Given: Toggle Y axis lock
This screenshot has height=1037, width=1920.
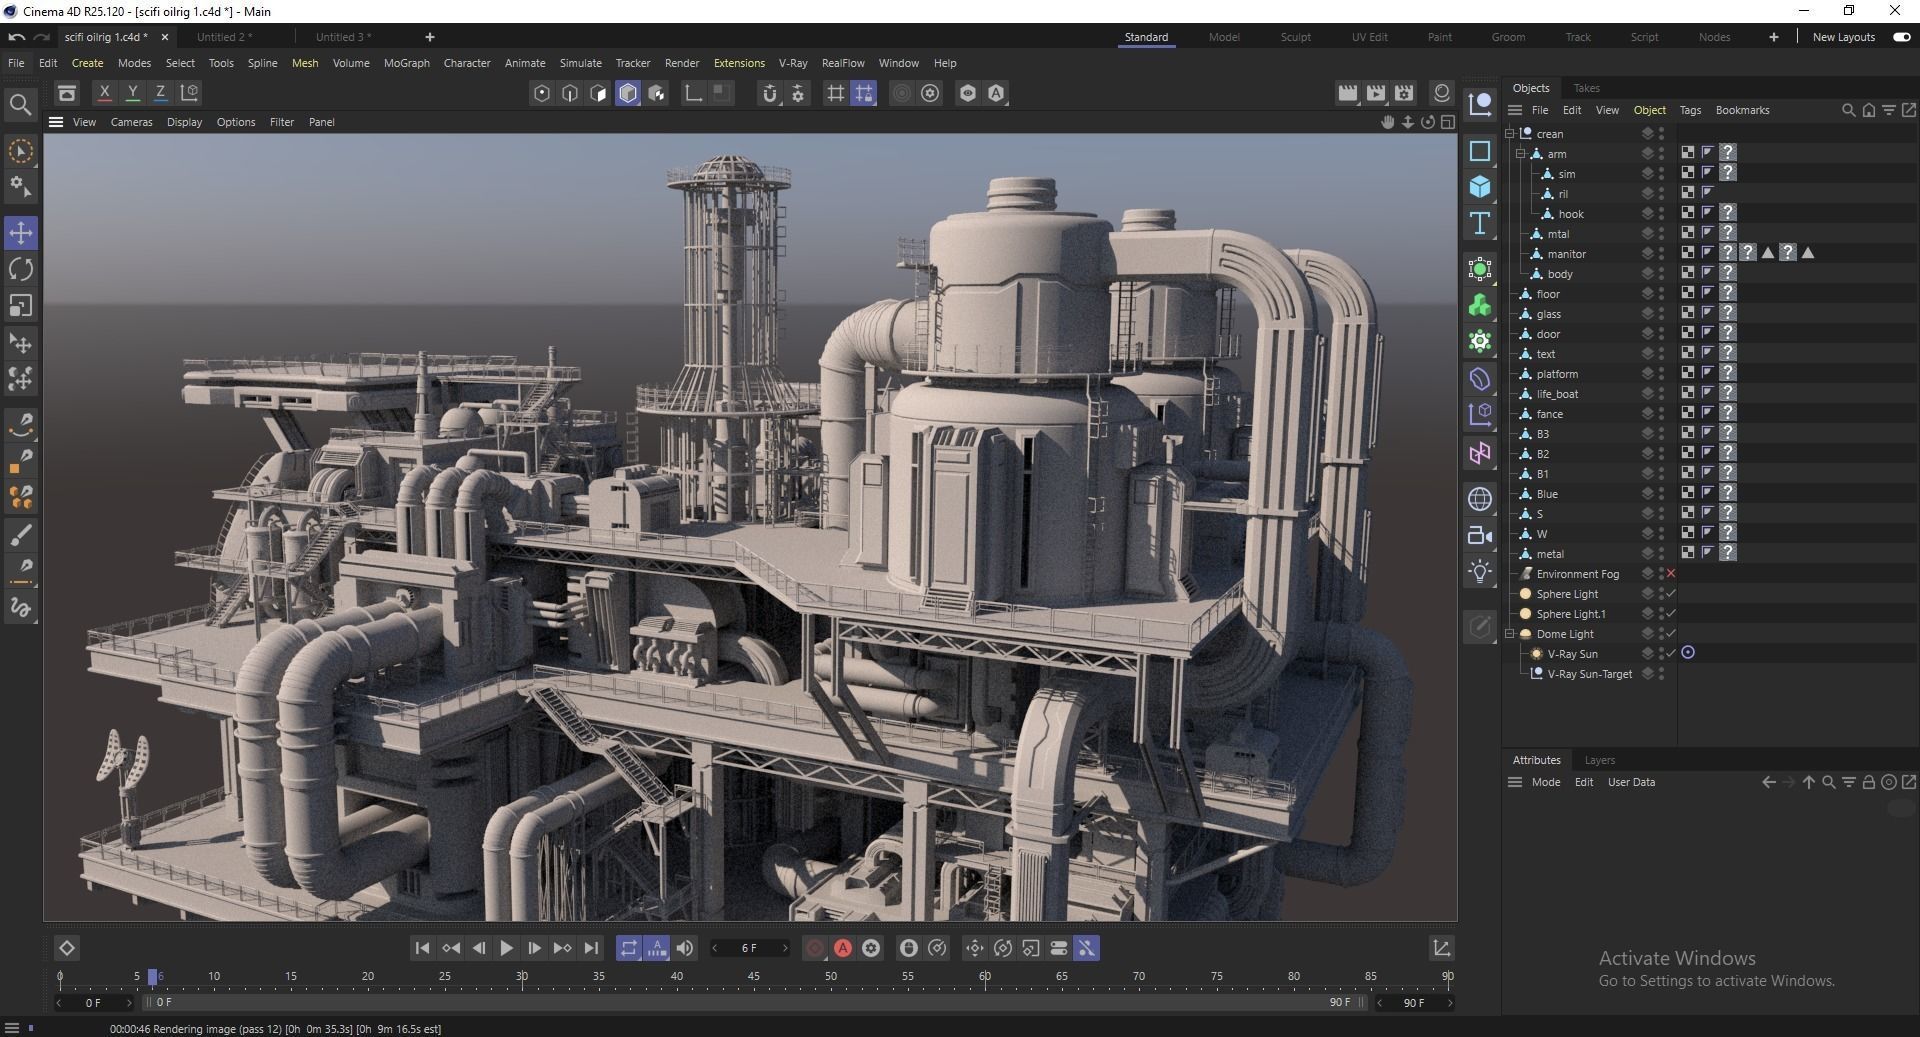Looking at the screenshot, I should (132, 93).
